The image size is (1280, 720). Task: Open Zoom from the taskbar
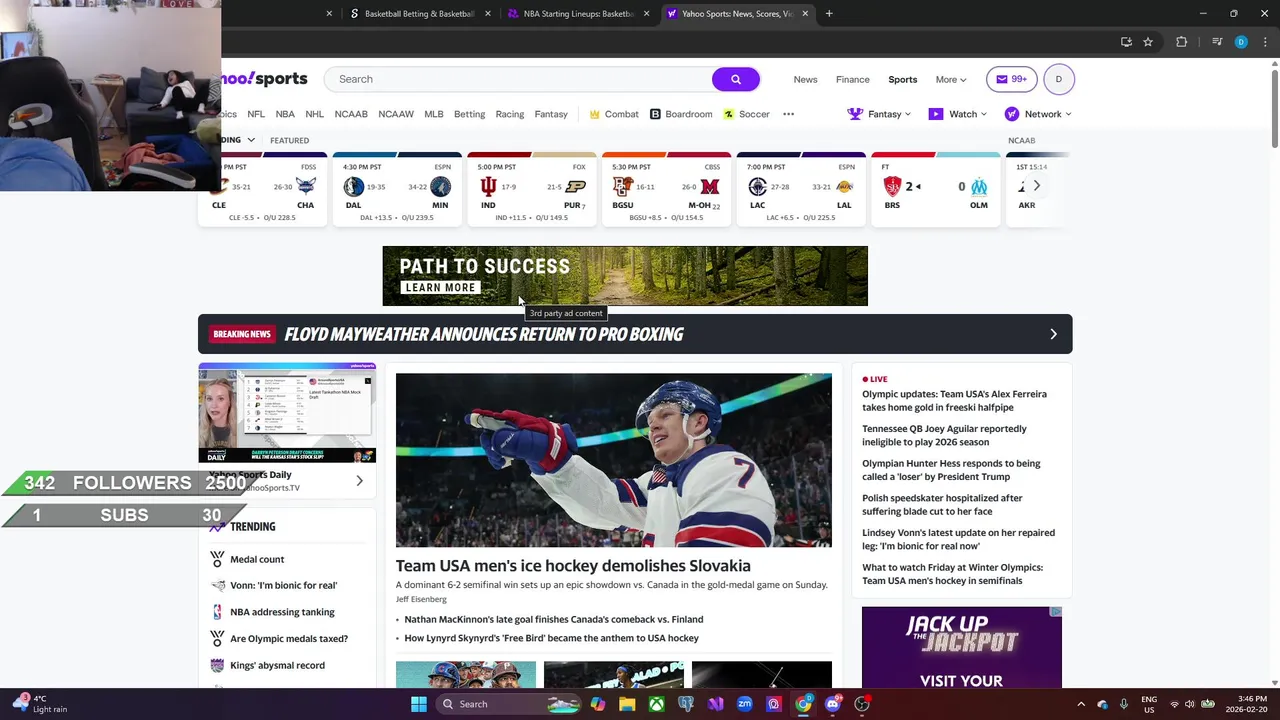(744, 704)
